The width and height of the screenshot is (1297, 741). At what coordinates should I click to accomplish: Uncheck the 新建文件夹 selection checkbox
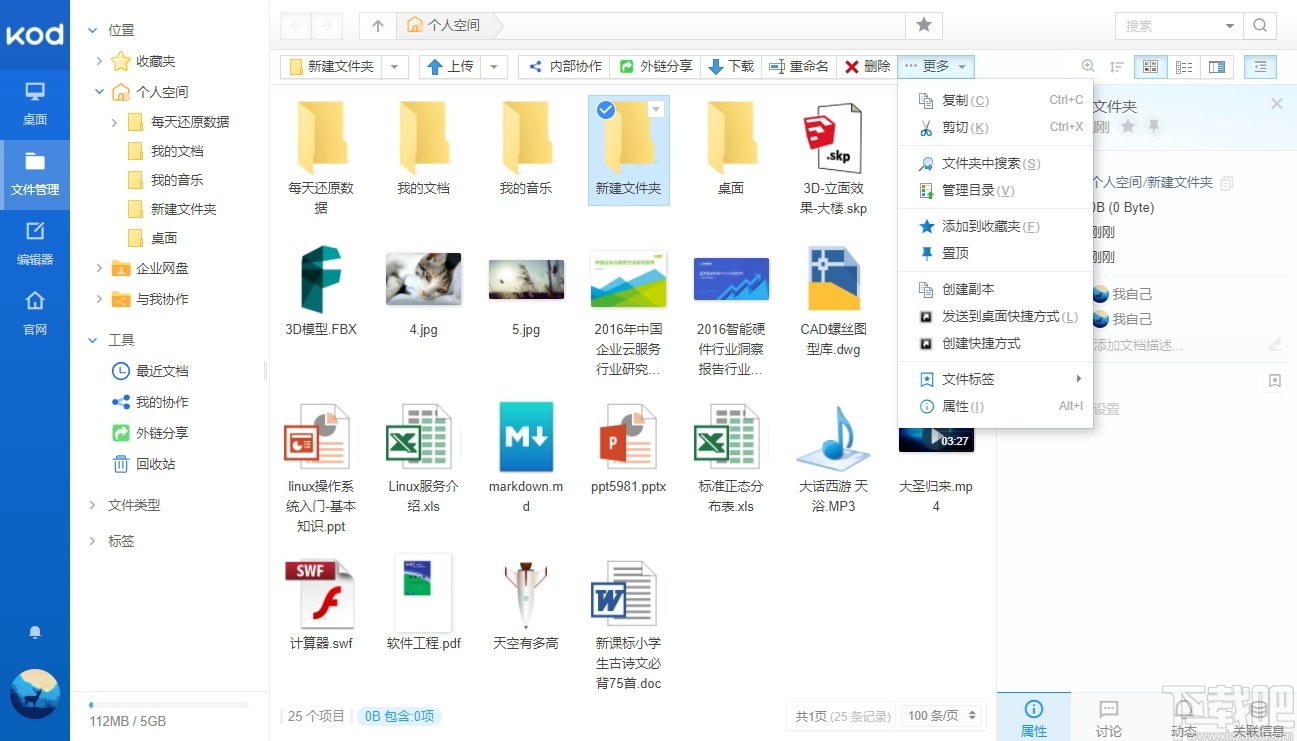[605, 110]
